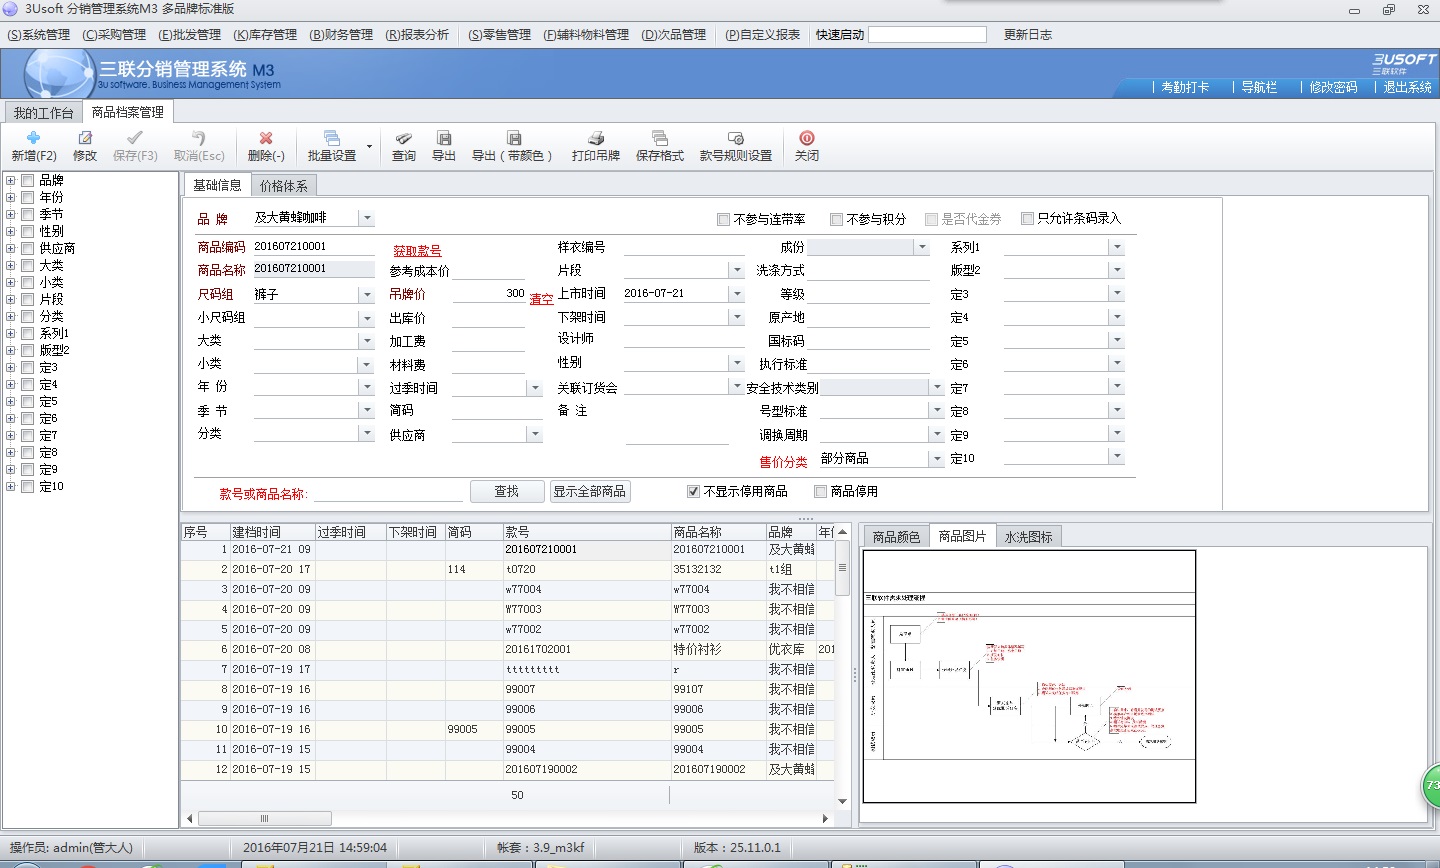1440x868 pixels.
Task: Click the red 关闭 toolbar icon
Action: (806, 138)
